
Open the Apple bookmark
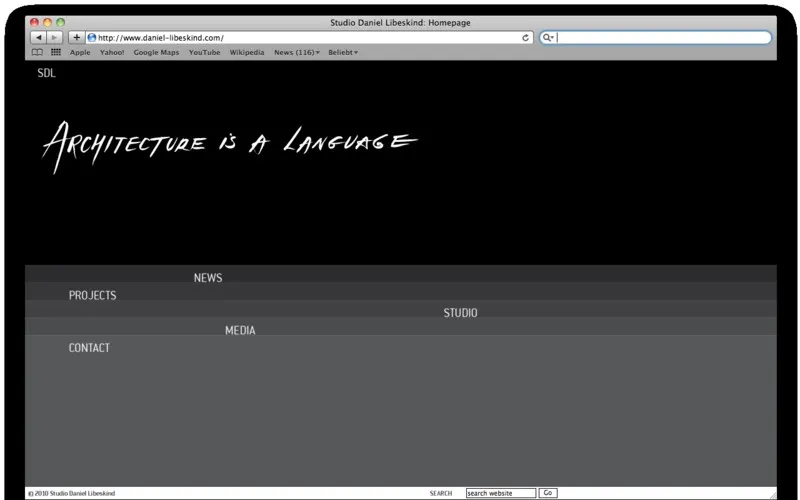pyautogui.click(x=80, y=52)
